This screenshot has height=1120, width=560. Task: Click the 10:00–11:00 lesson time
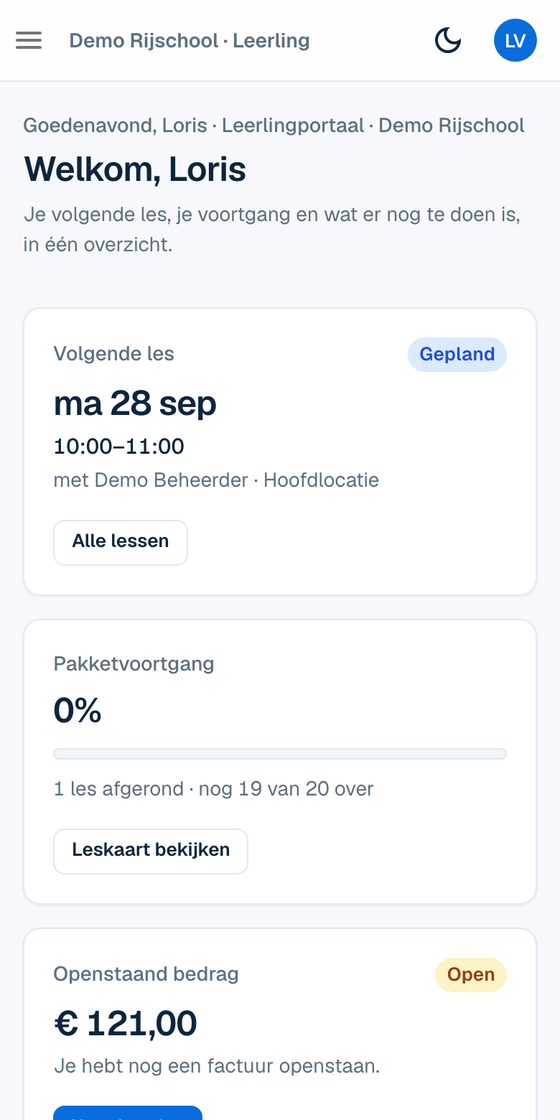[x=119, y=446]
